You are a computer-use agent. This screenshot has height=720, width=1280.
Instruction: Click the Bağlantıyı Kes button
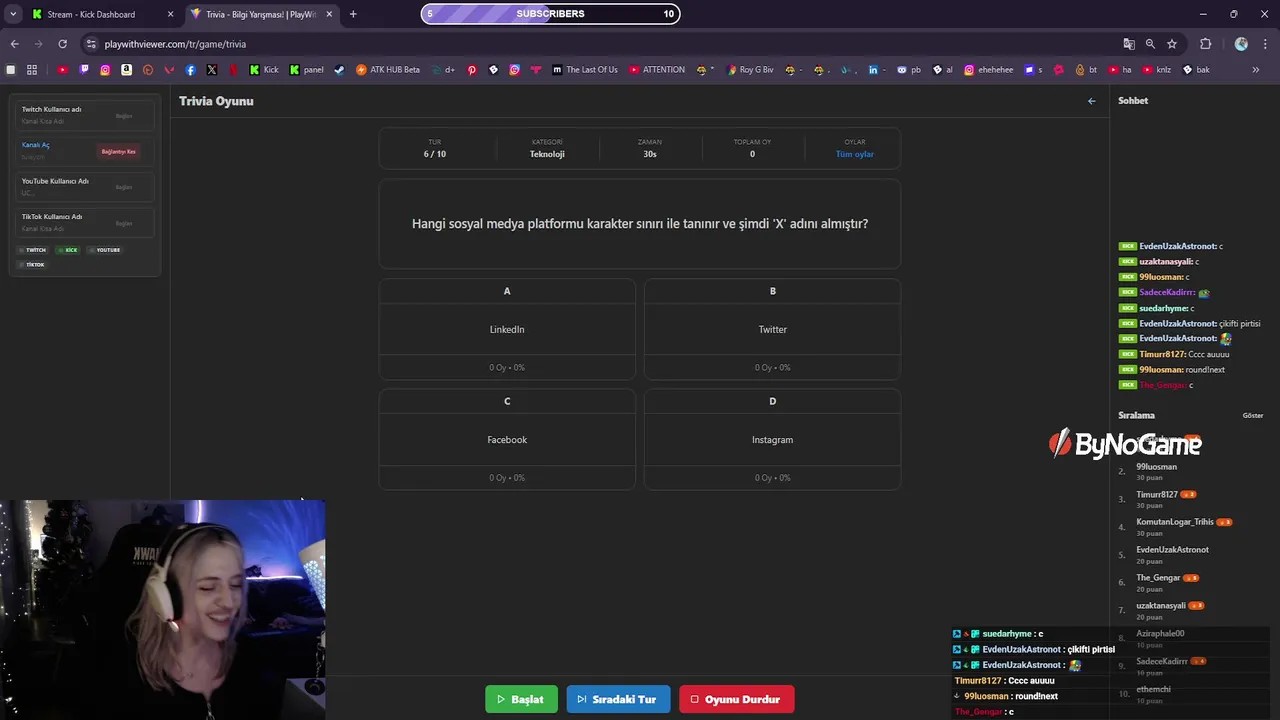[119, 152]
